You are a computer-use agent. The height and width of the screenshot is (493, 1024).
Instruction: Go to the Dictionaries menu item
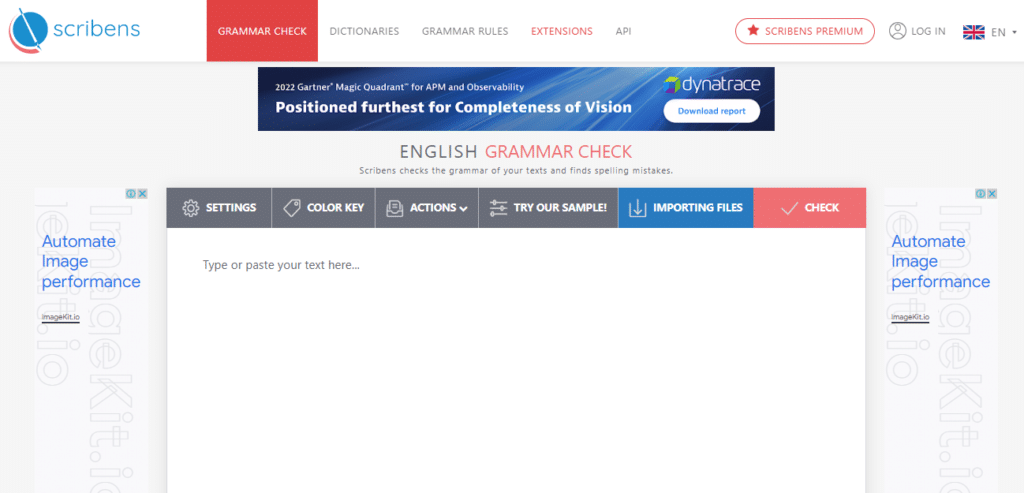[364, 31]
